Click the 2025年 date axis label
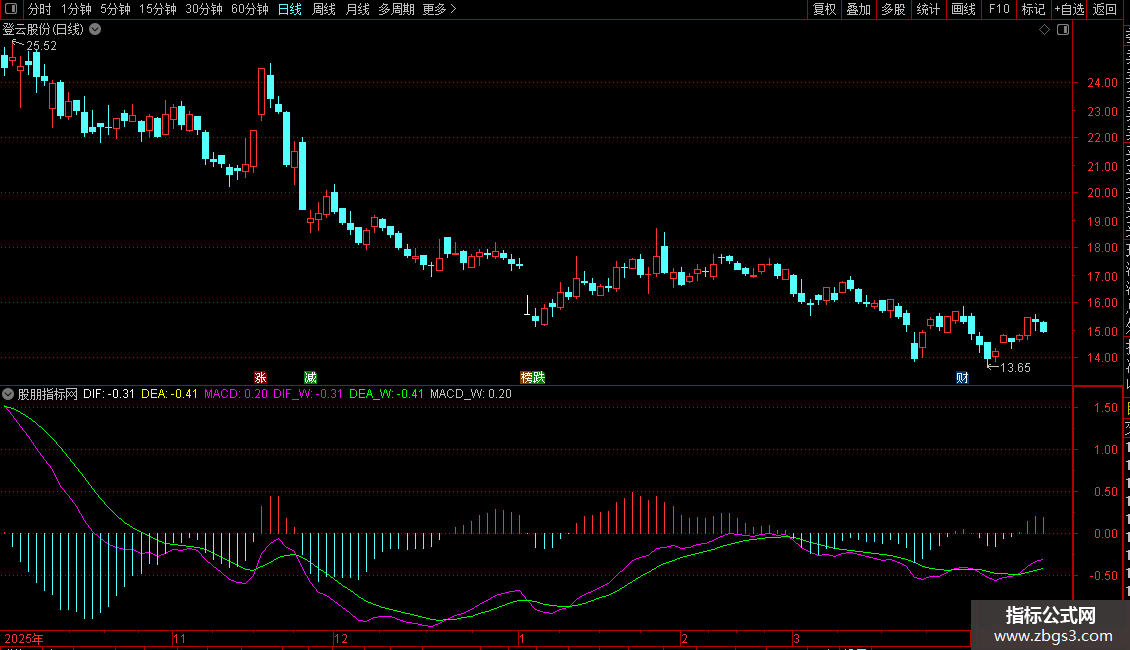 [24, 638]
